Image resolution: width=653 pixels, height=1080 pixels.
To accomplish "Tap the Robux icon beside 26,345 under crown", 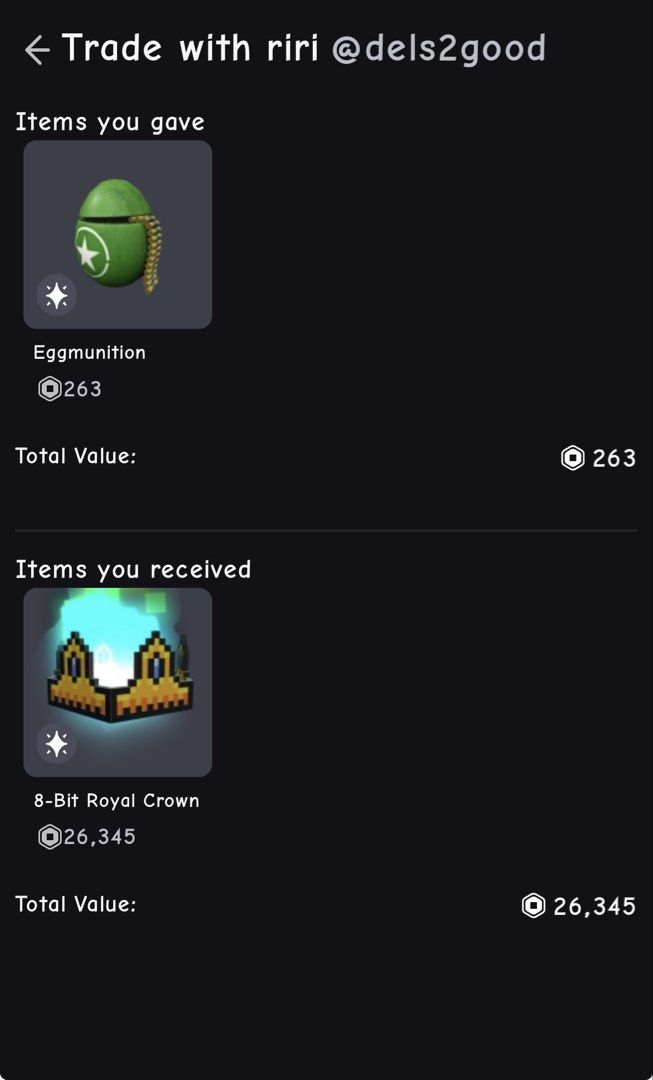I will coord(50,837).
